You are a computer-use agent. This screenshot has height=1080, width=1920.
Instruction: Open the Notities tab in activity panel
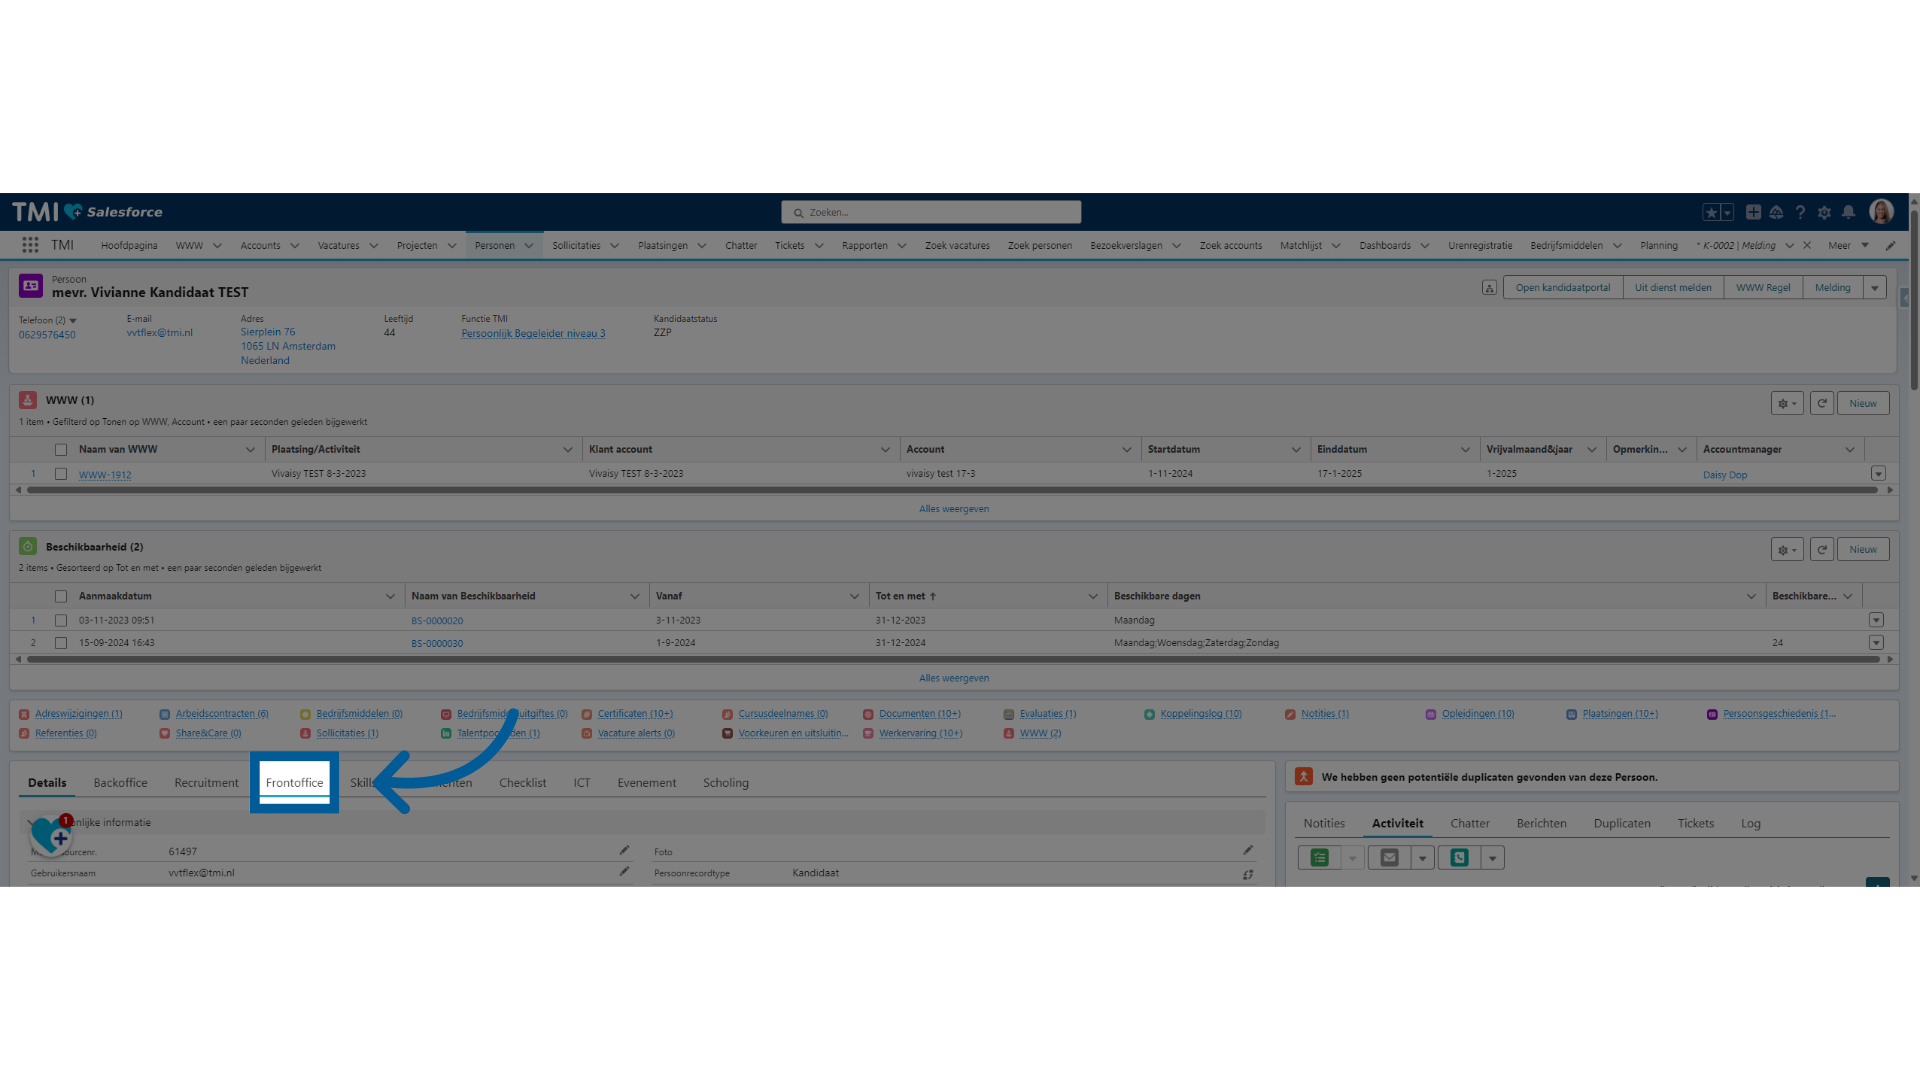point(1324,824)
